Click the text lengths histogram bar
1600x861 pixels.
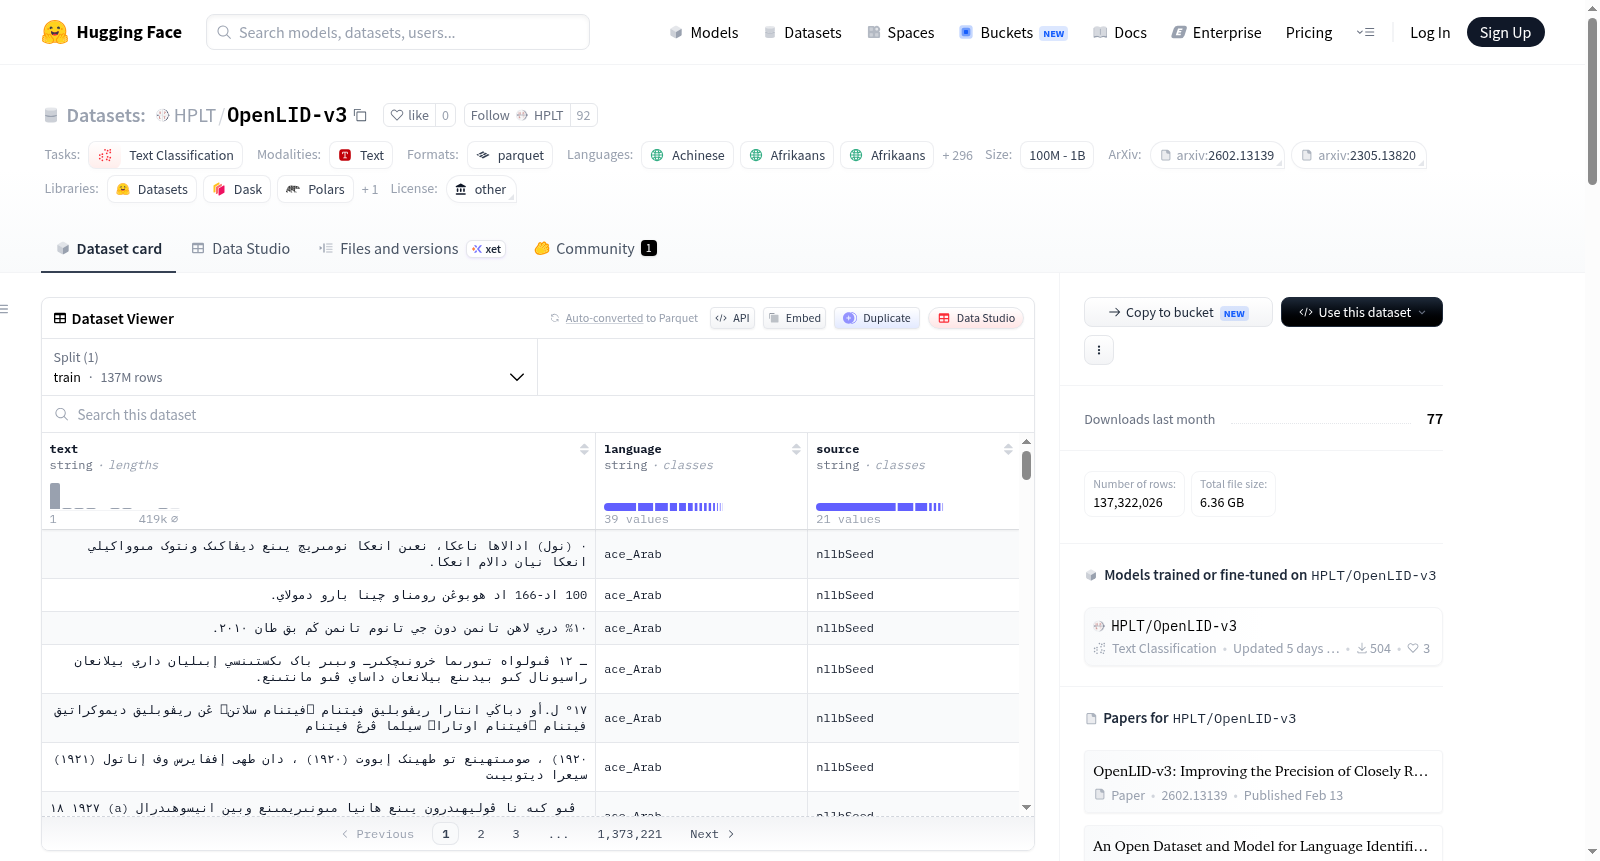(x=55, y=496)
